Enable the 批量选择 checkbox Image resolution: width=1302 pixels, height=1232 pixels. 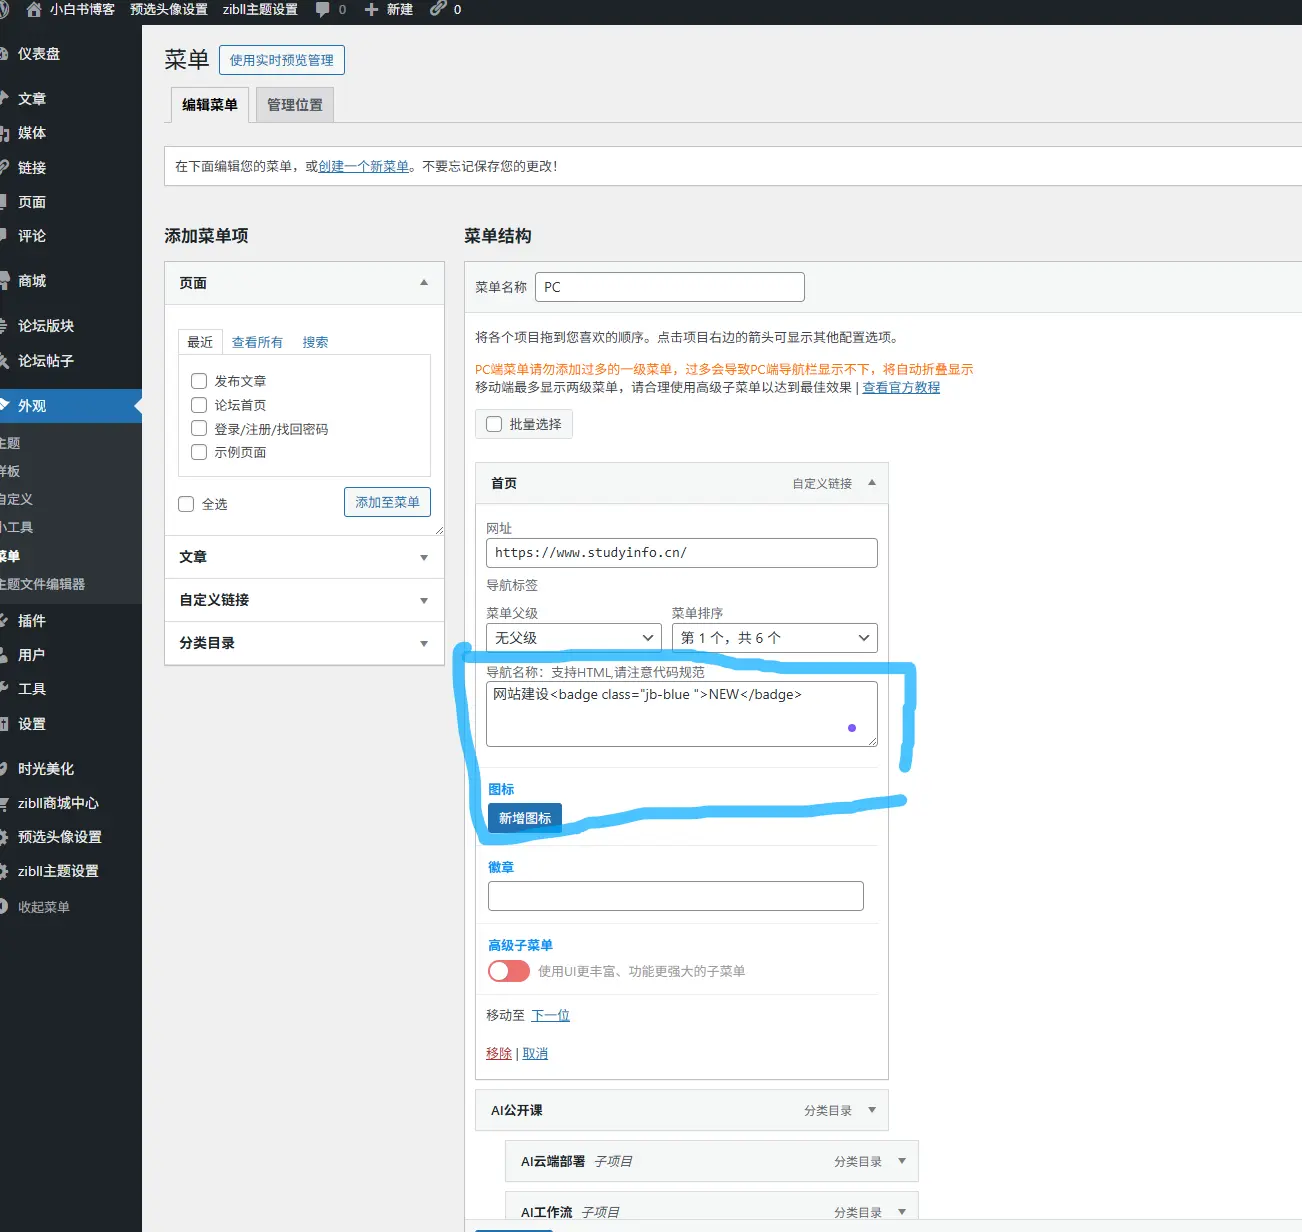[494, 424]
